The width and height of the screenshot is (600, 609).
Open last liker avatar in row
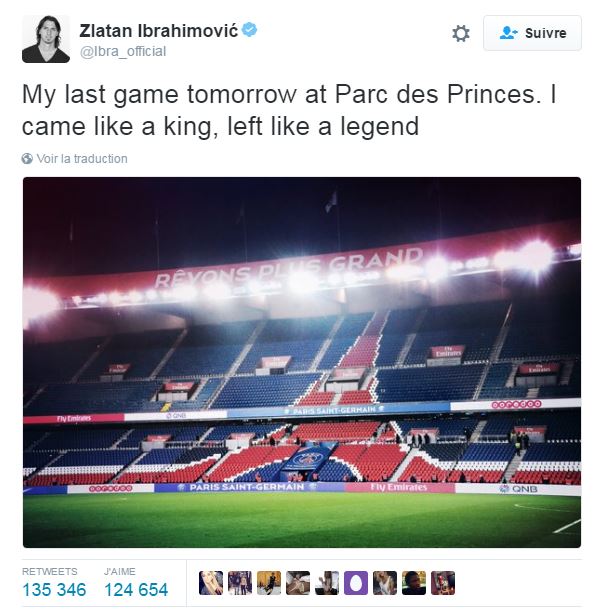click(x=443, y=583)
